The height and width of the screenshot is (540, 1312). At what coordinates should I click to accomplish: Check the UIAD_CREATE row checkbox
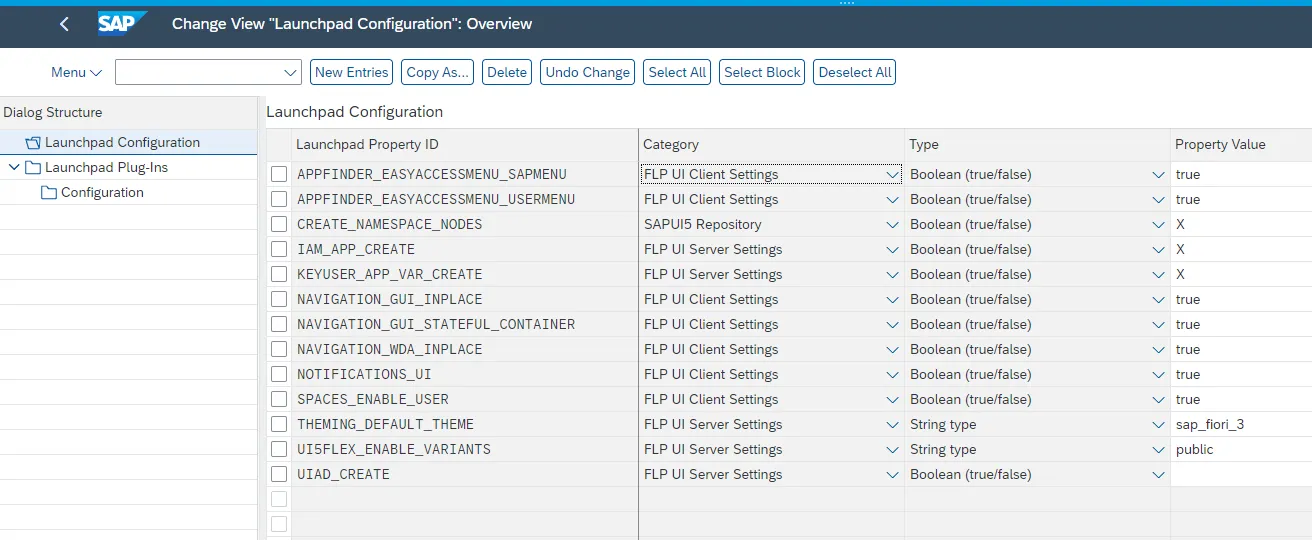tap(279, 475)
